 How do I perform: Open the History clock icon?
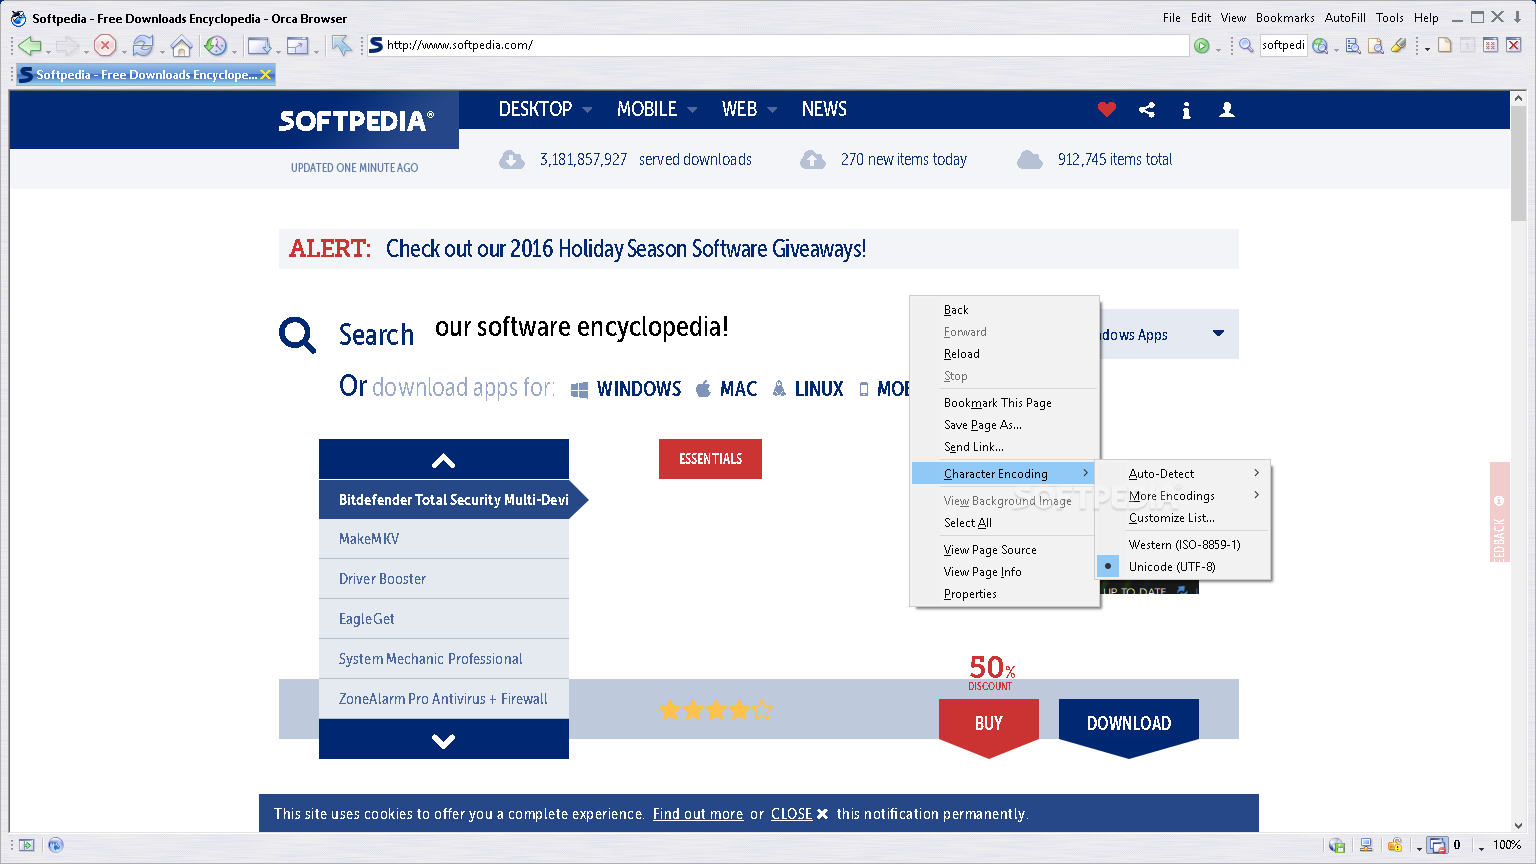[216, 45]
